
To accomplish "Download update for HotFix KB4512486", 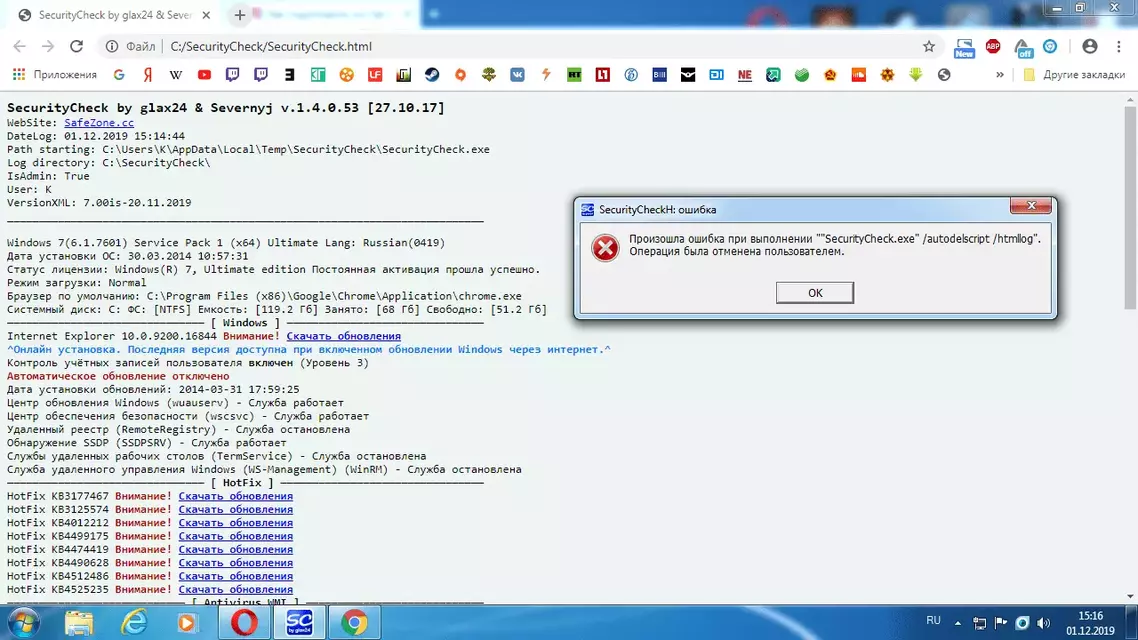I will (236, 576).
